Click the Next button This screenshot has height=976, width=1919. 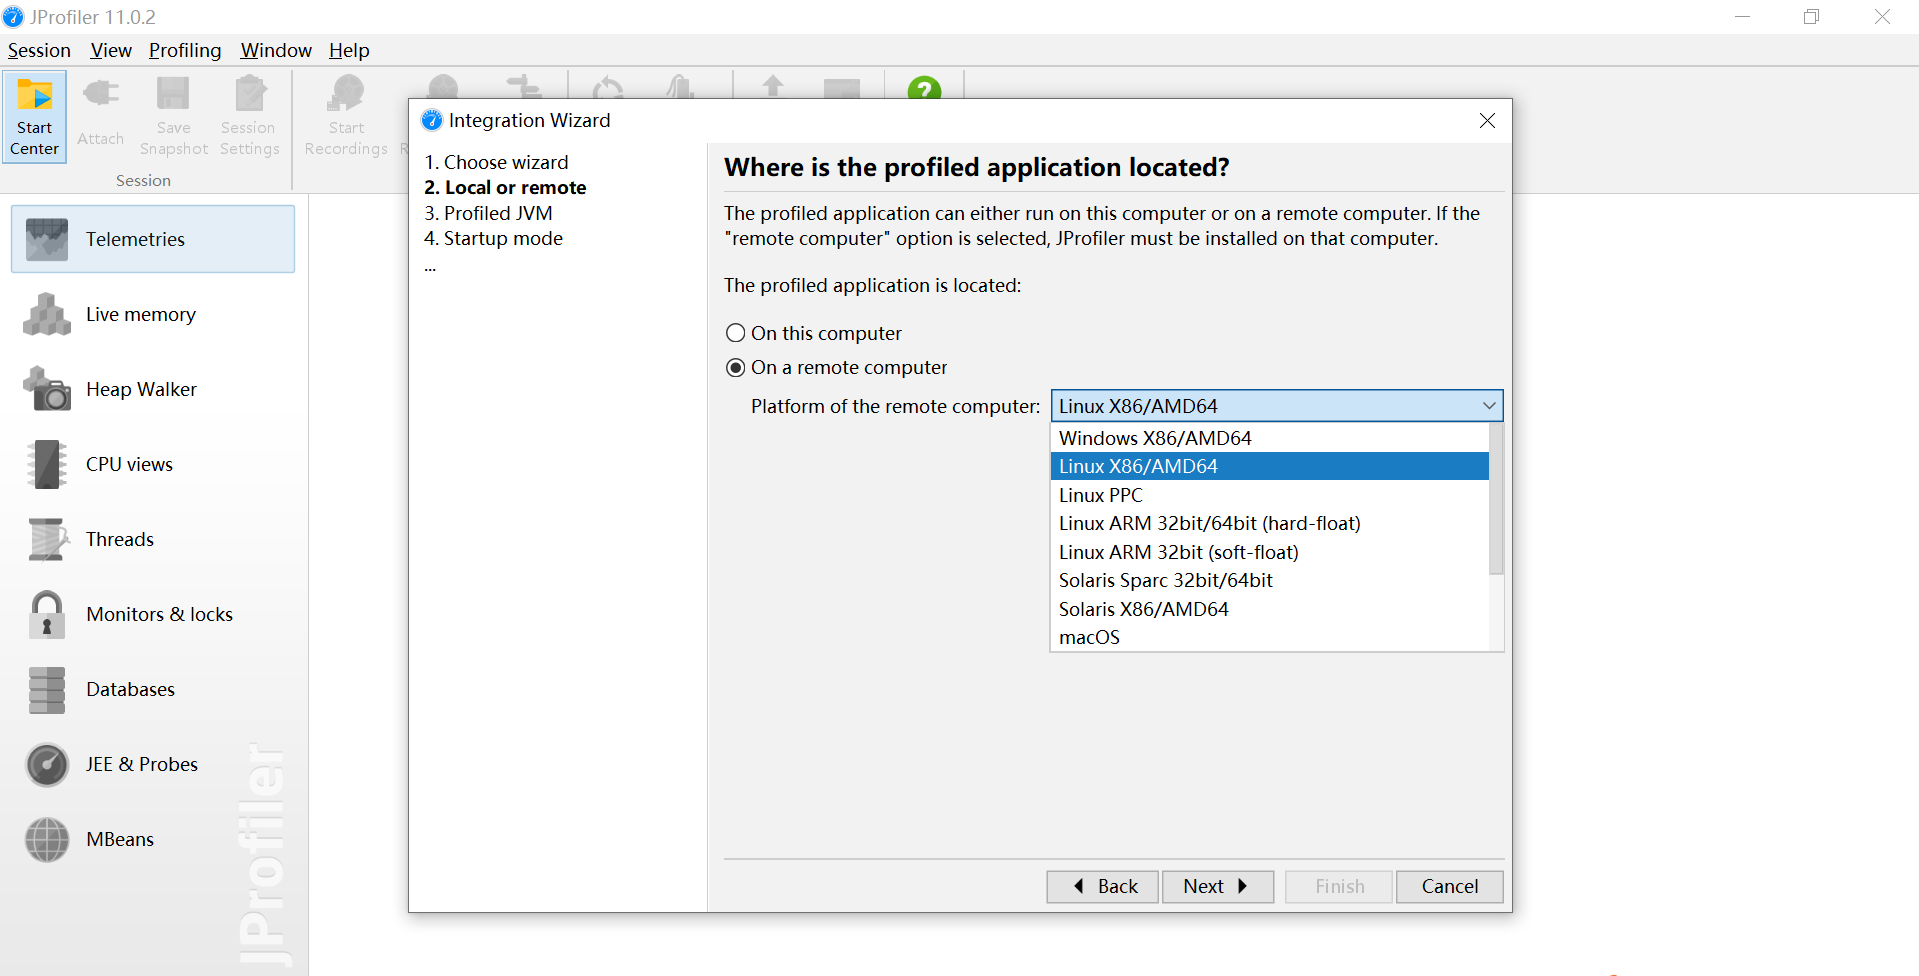[x=1218, y=886]
